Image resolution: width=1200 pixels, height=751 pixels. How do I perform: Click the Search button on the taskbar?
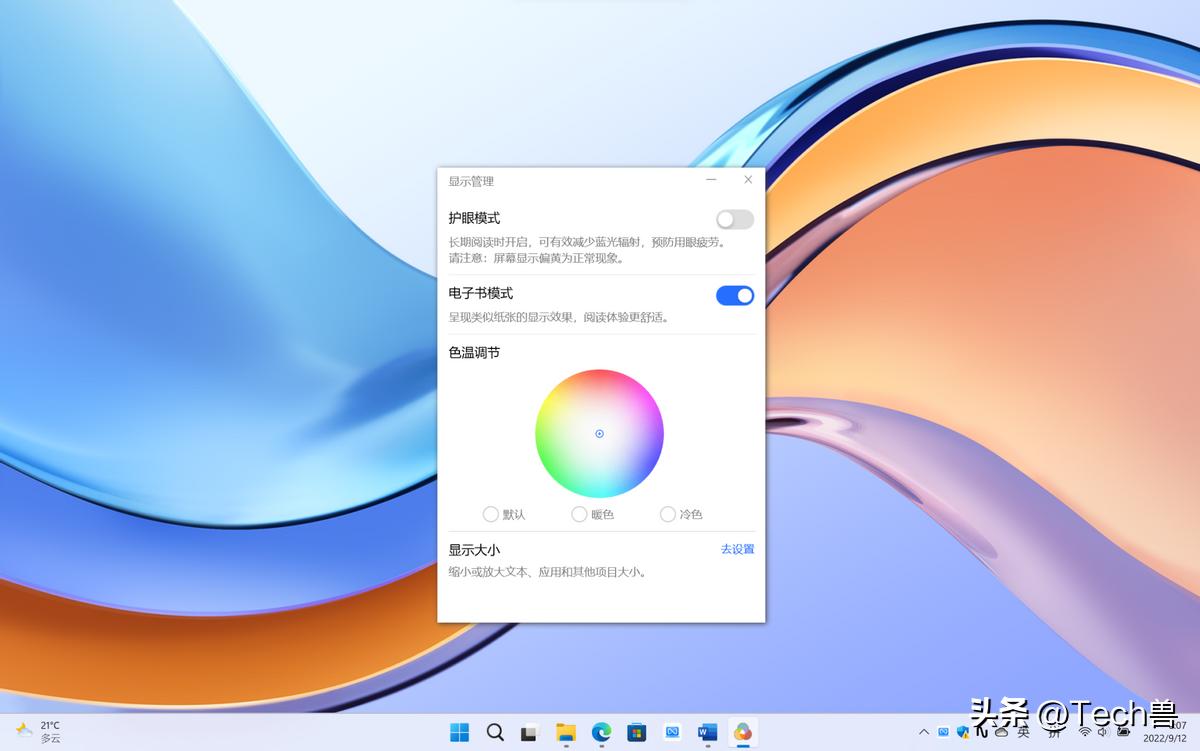pyautogui.click(x=495, y=733)
